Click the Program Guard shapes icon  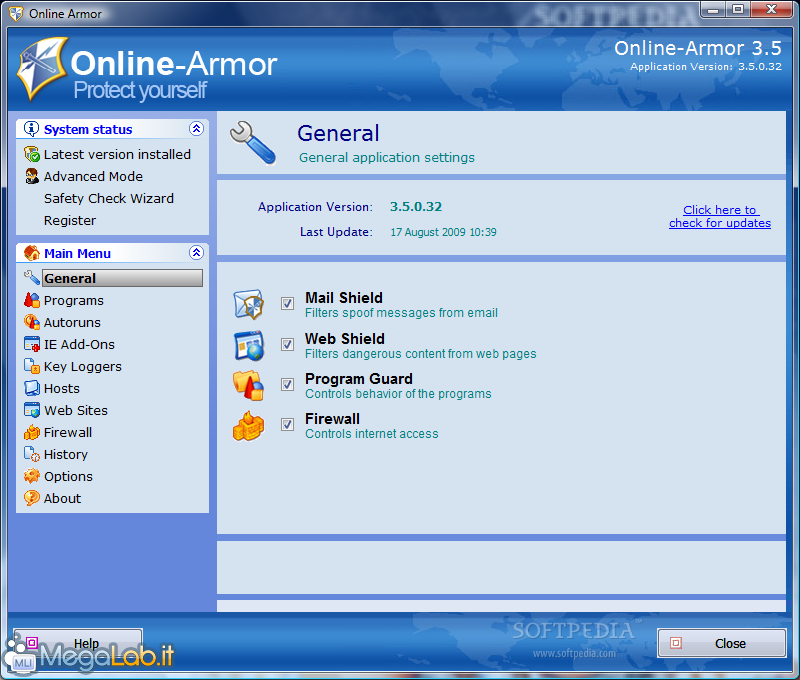pos(248,385)
